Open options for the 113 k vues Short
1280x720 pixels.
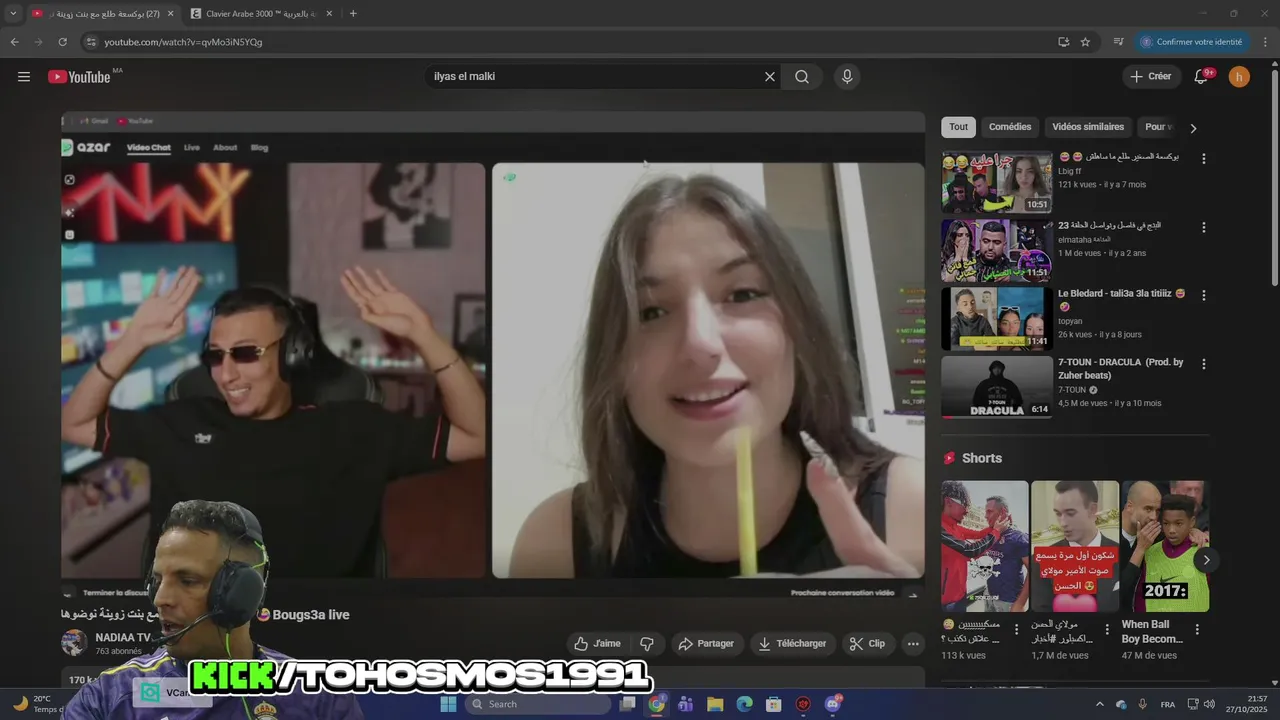coord(1017,630)
